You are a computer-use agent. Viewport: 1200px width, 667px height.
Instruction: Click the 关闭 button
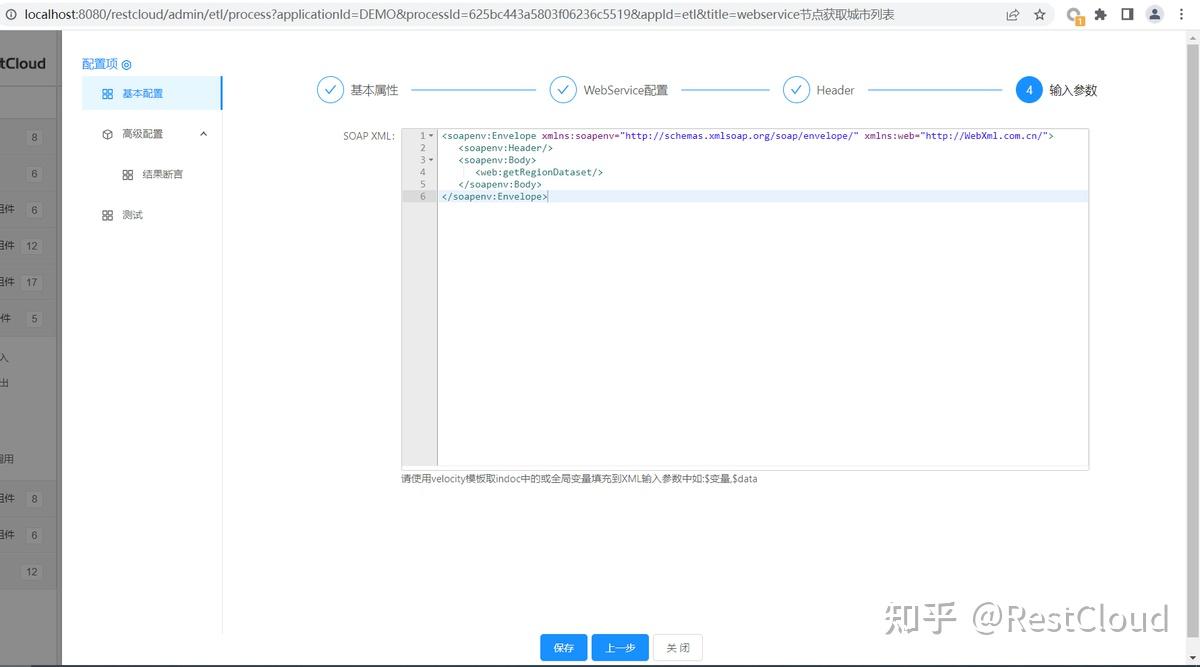tap(678, 647)
